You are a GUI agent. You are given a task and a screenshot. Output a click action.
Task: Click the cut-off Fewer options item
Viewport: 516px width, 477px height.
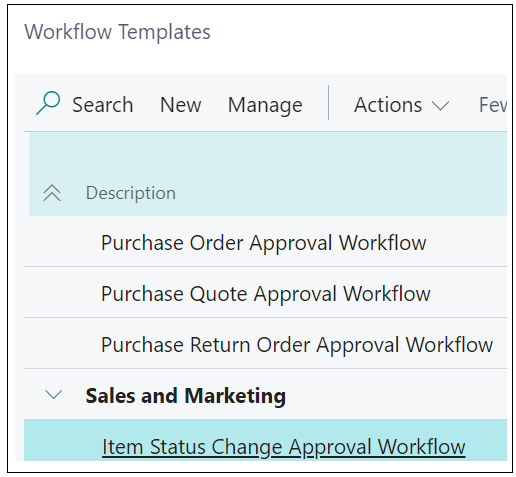[493, 105]
